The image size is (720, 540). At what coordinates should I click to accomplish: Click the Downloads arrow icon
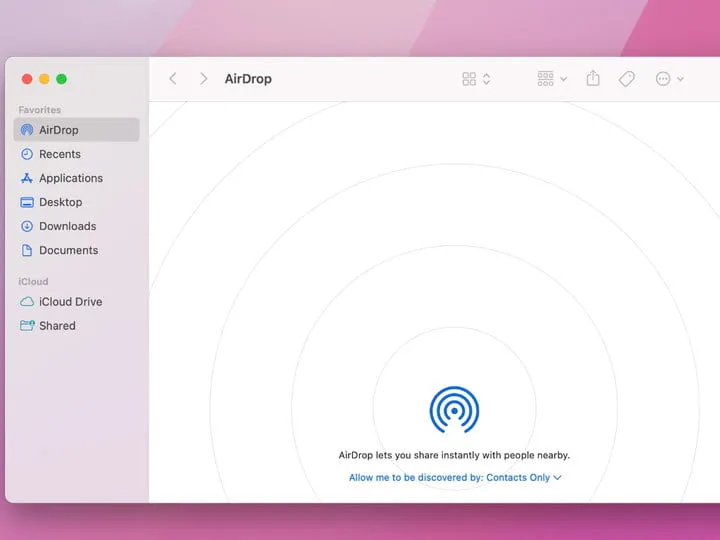[27, 226]
